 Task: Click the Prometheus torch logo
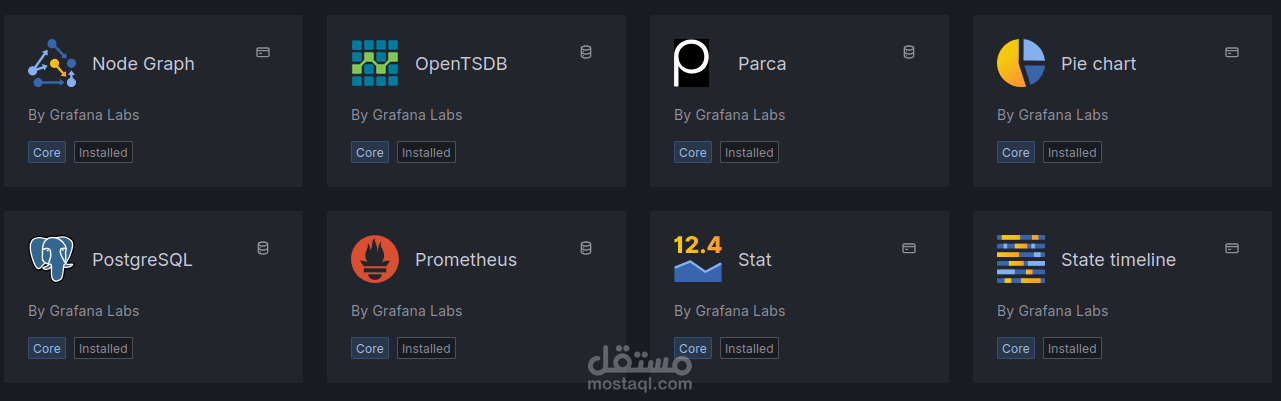(x=375, y=259)
